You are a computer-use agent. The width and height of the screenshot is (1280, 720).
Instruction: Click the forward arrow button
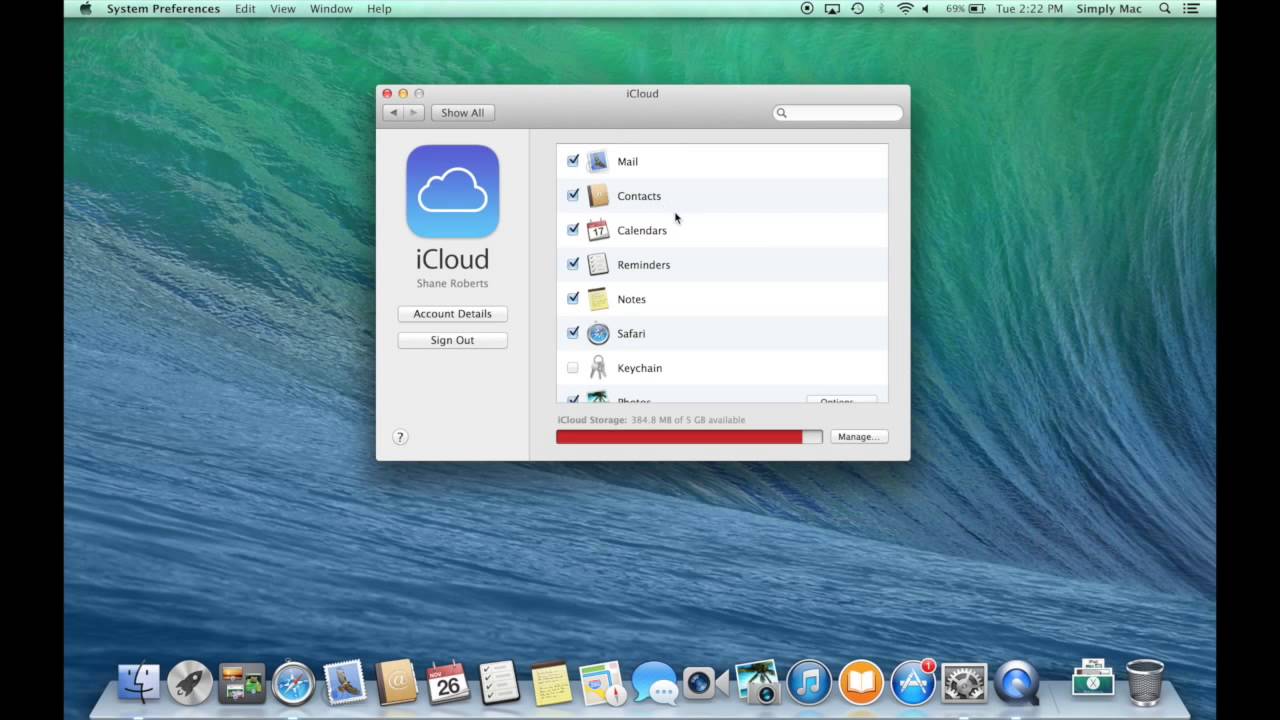pos(414,113)
